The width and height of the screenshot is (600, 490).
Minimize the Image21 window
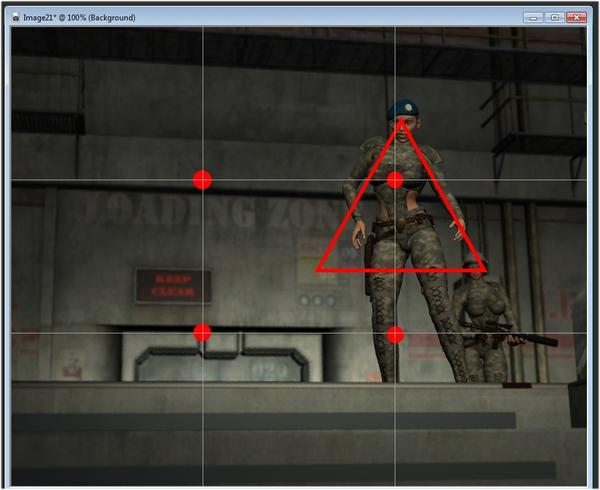pos(533,18)
